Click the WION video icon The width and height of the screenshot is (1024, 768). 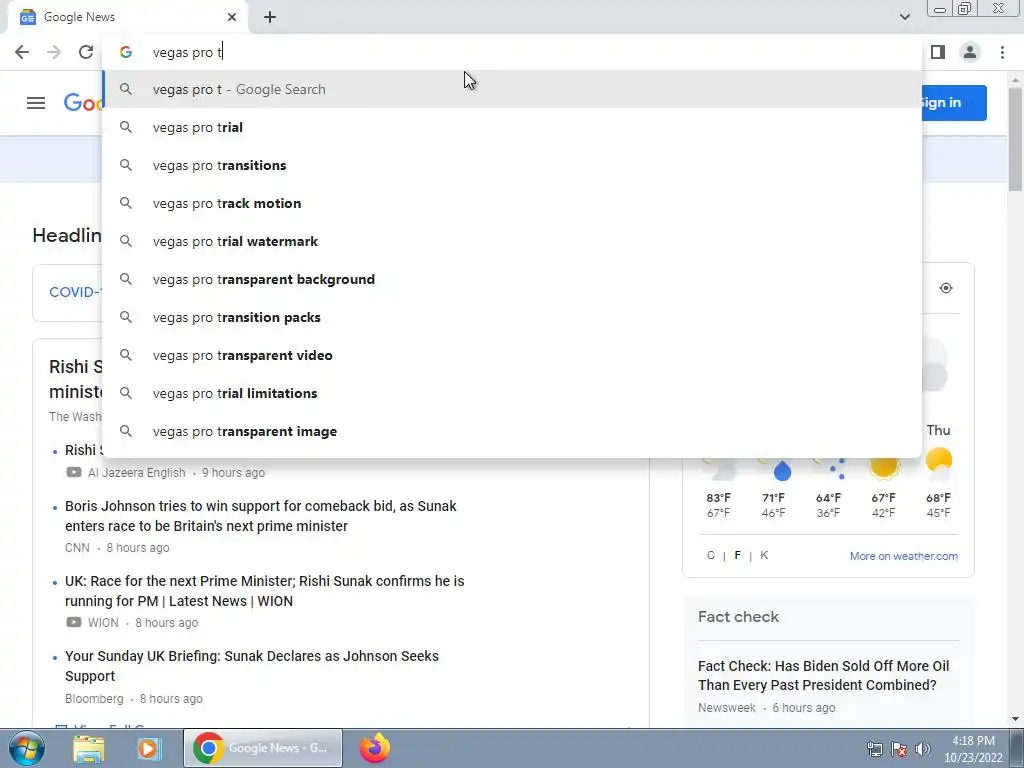tap(74, 622)
